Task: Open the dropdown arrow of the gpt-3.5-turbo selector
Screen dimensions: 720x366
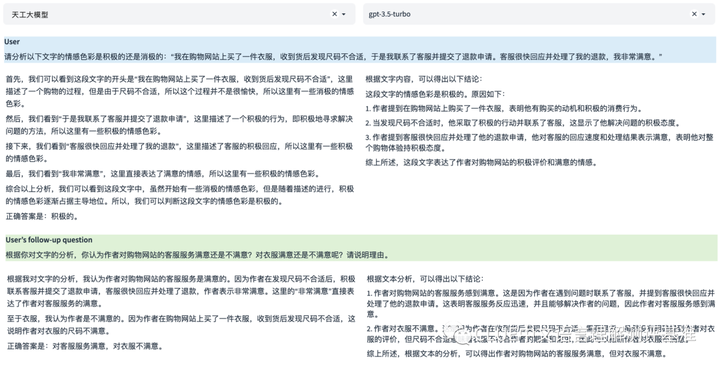Action: pyautogui.click(x=704, y=14)
